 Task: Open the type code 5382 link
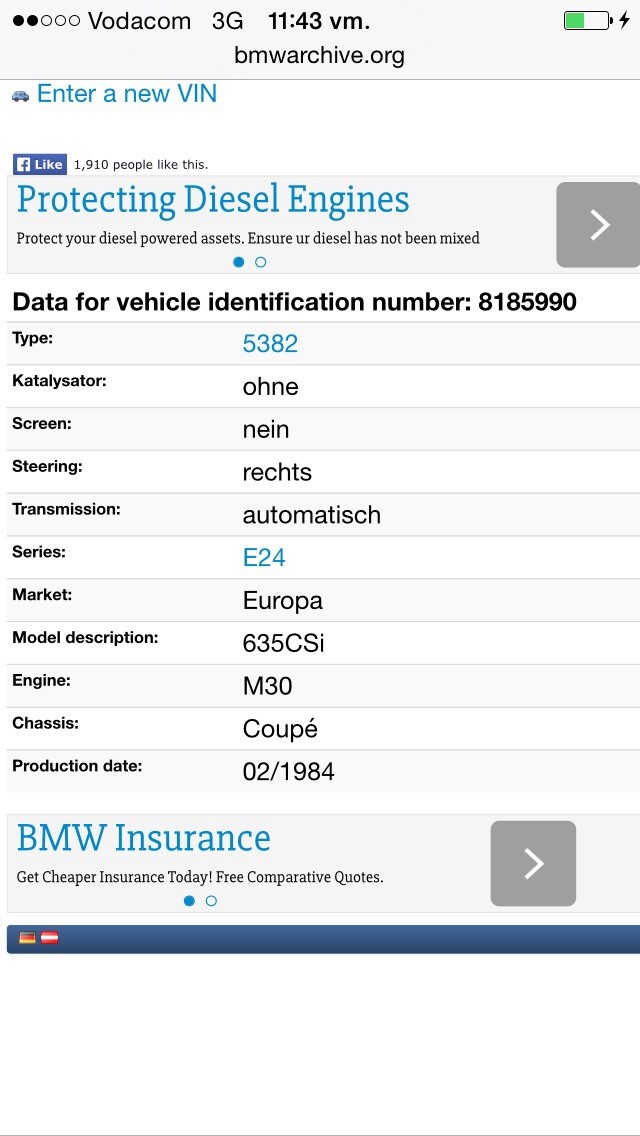click(x=270, y=343)
